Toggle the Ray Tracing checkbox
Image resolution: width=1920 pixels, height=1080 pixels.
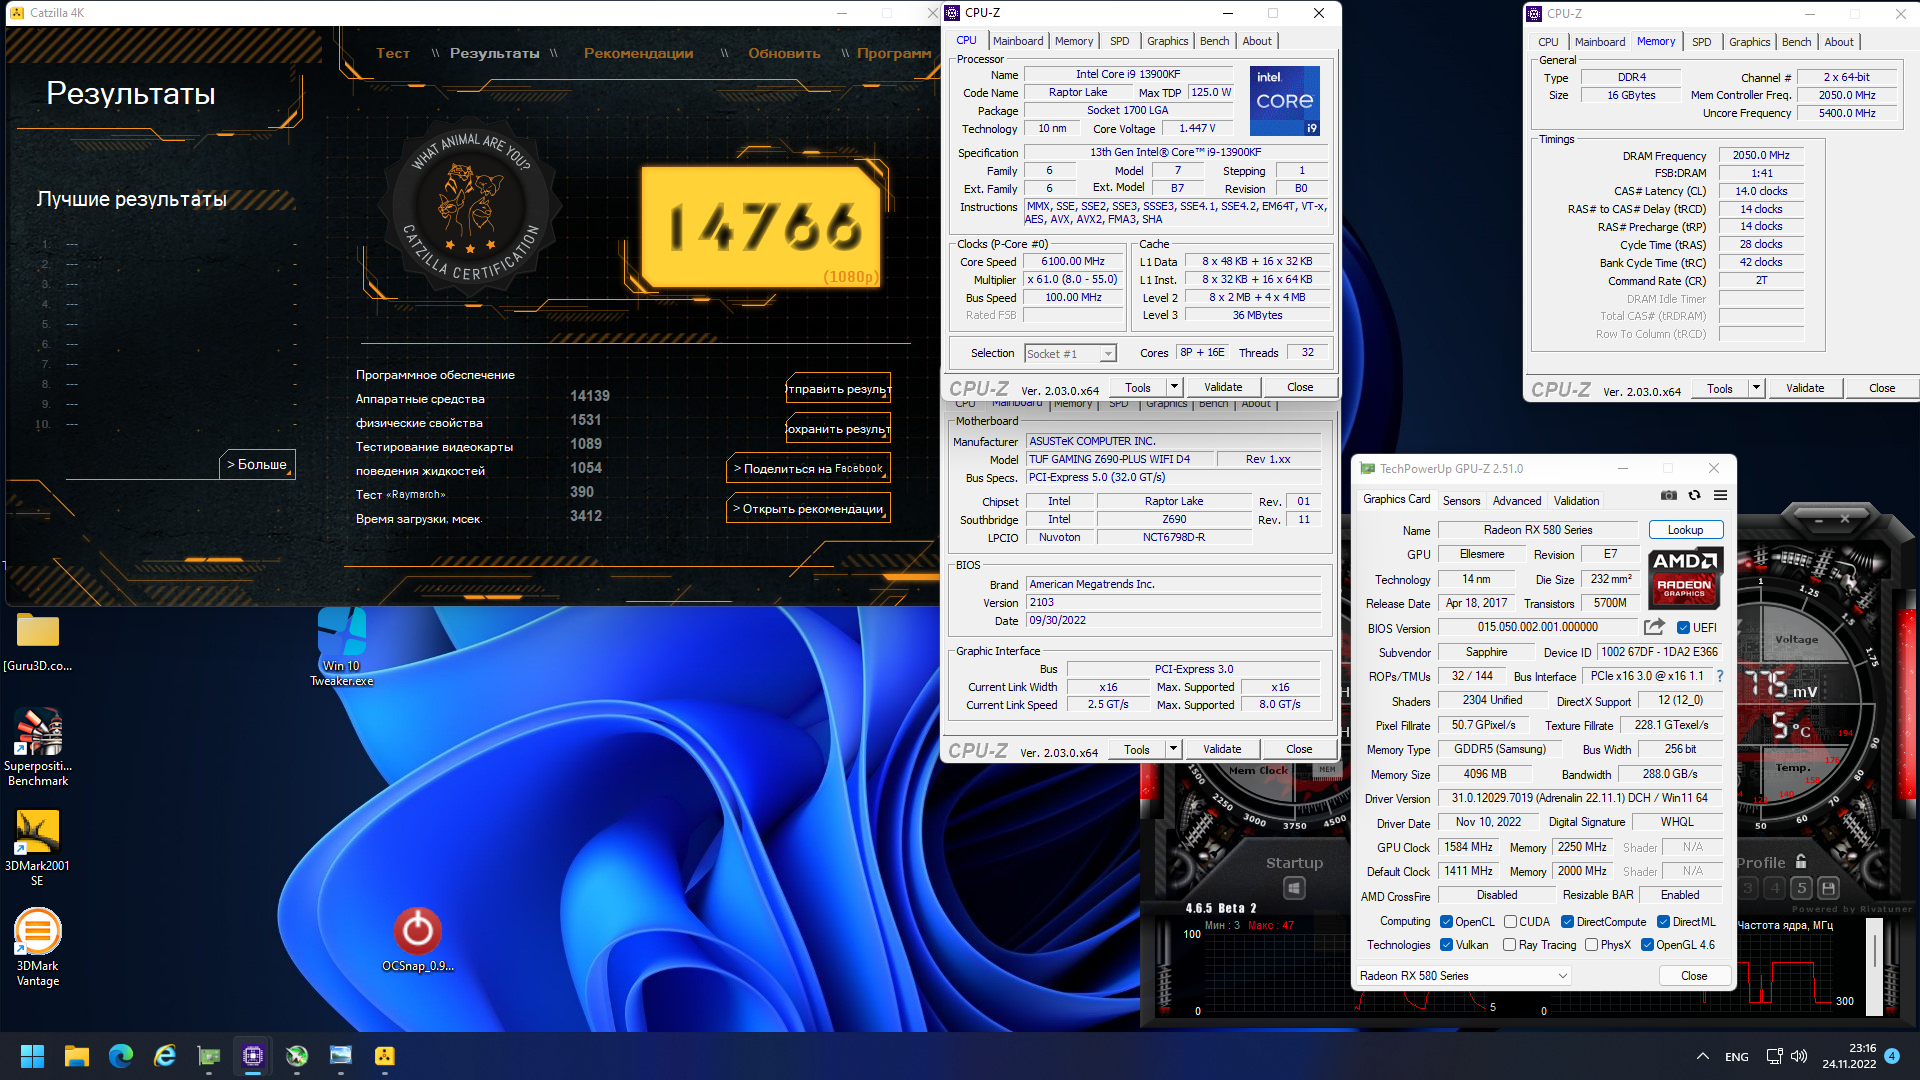[1509, 945]
